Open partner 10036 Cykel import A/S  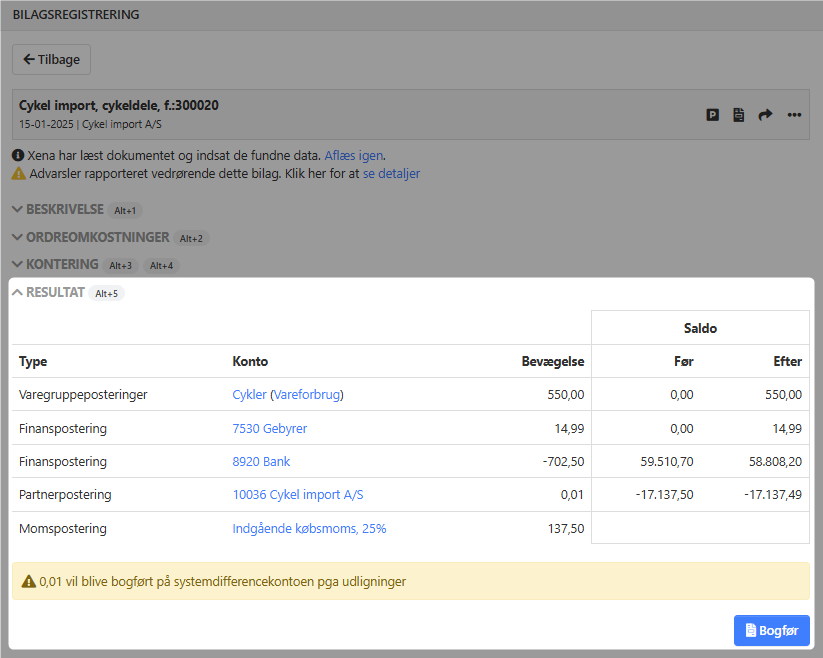[x=297, y=495]
